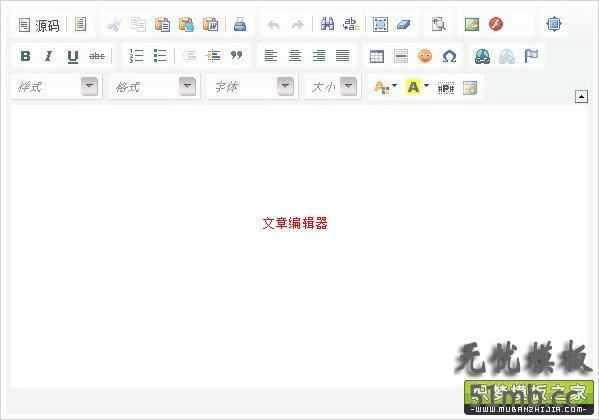The height and width of the screenshot is (420, 599).
Task: Print the document using the printer icon
Action: [x=240, y=24]
